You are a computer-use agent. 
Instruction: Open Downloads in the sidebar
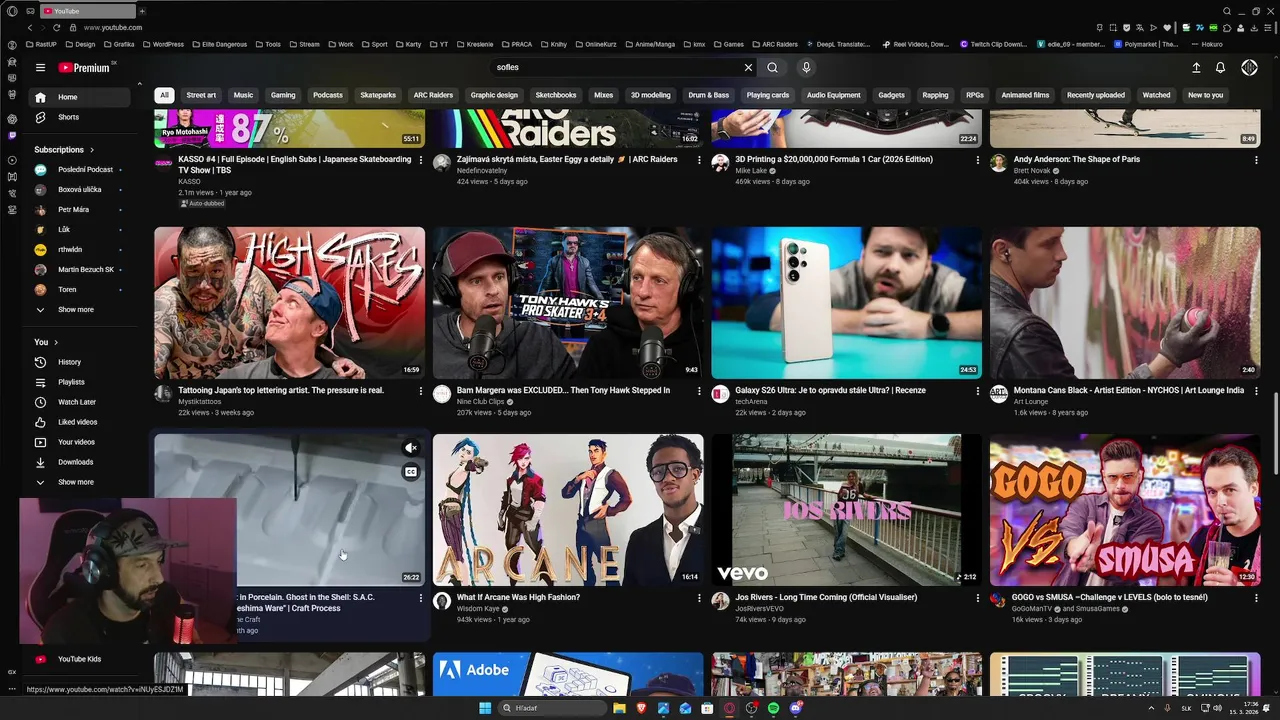click(x=80, y=462)
